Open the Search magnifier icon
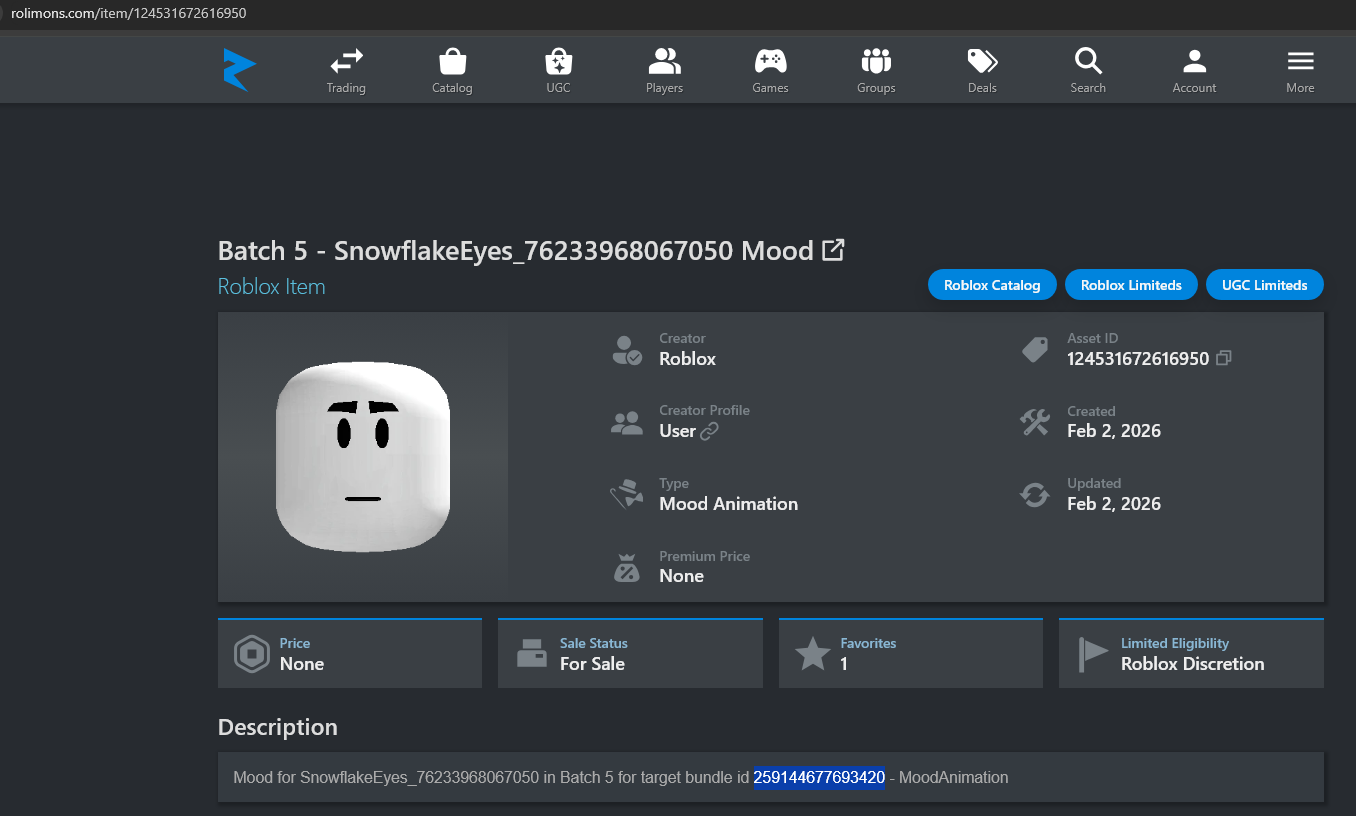The height and width of the screenshot is (816, 1356). tap(1088, 61)
